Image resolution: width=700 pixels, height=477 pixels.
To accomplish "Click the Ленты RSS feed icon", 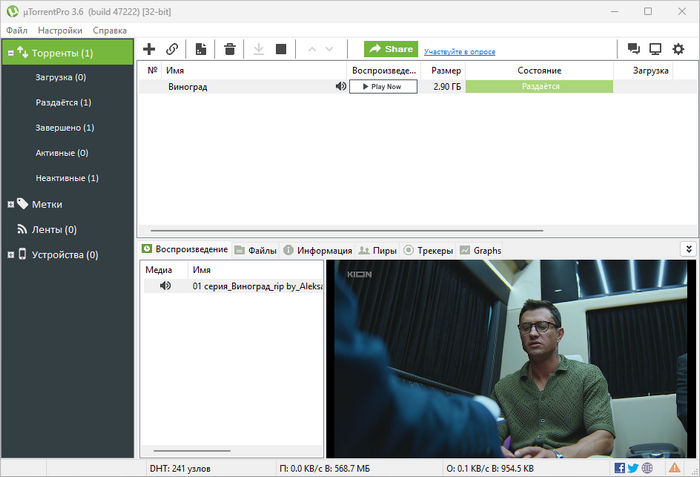I will coord(22,229).
